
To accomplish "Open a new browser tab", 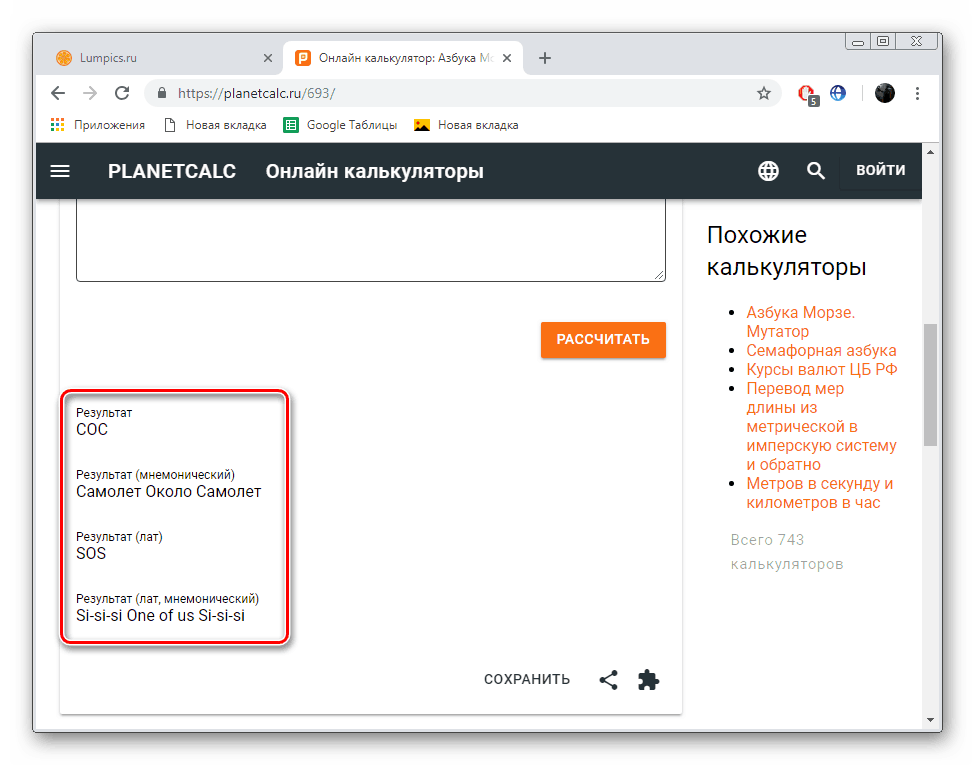I will [545, 58].
